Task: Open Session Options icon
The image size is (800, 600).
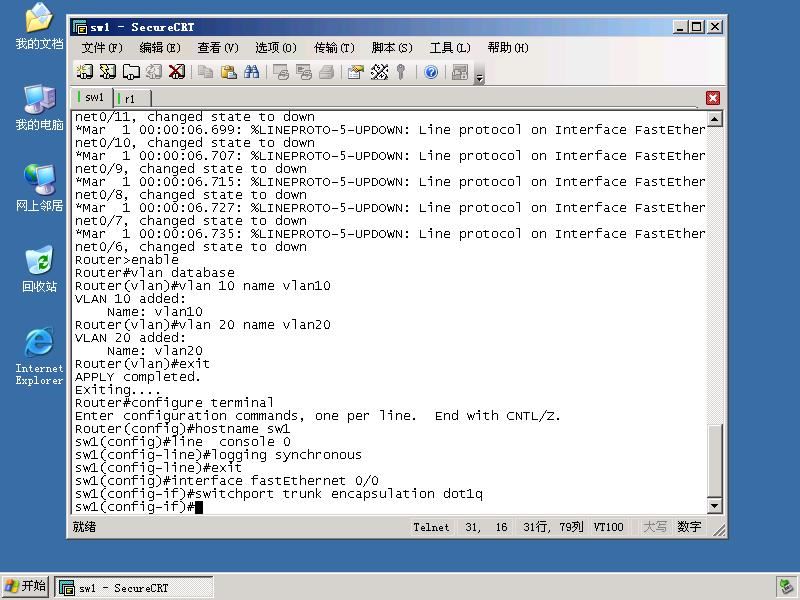Action: (356, 72)
